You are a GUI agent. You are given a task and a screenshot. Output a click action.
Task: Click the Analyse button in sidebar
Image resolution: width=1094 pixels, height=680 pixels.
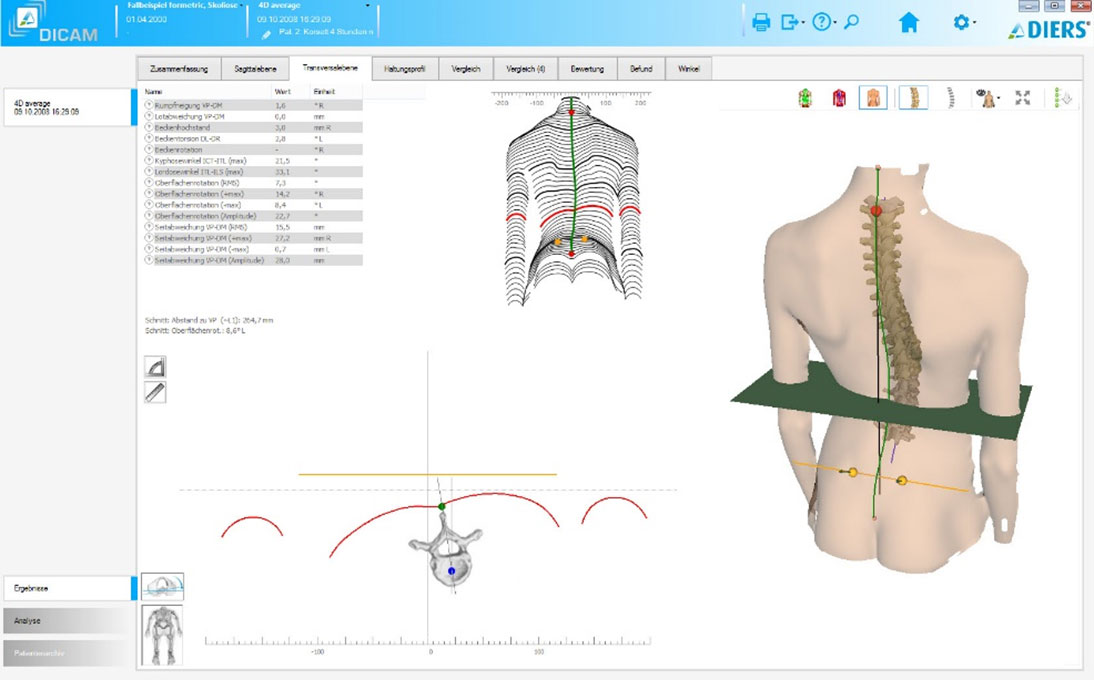66,621
